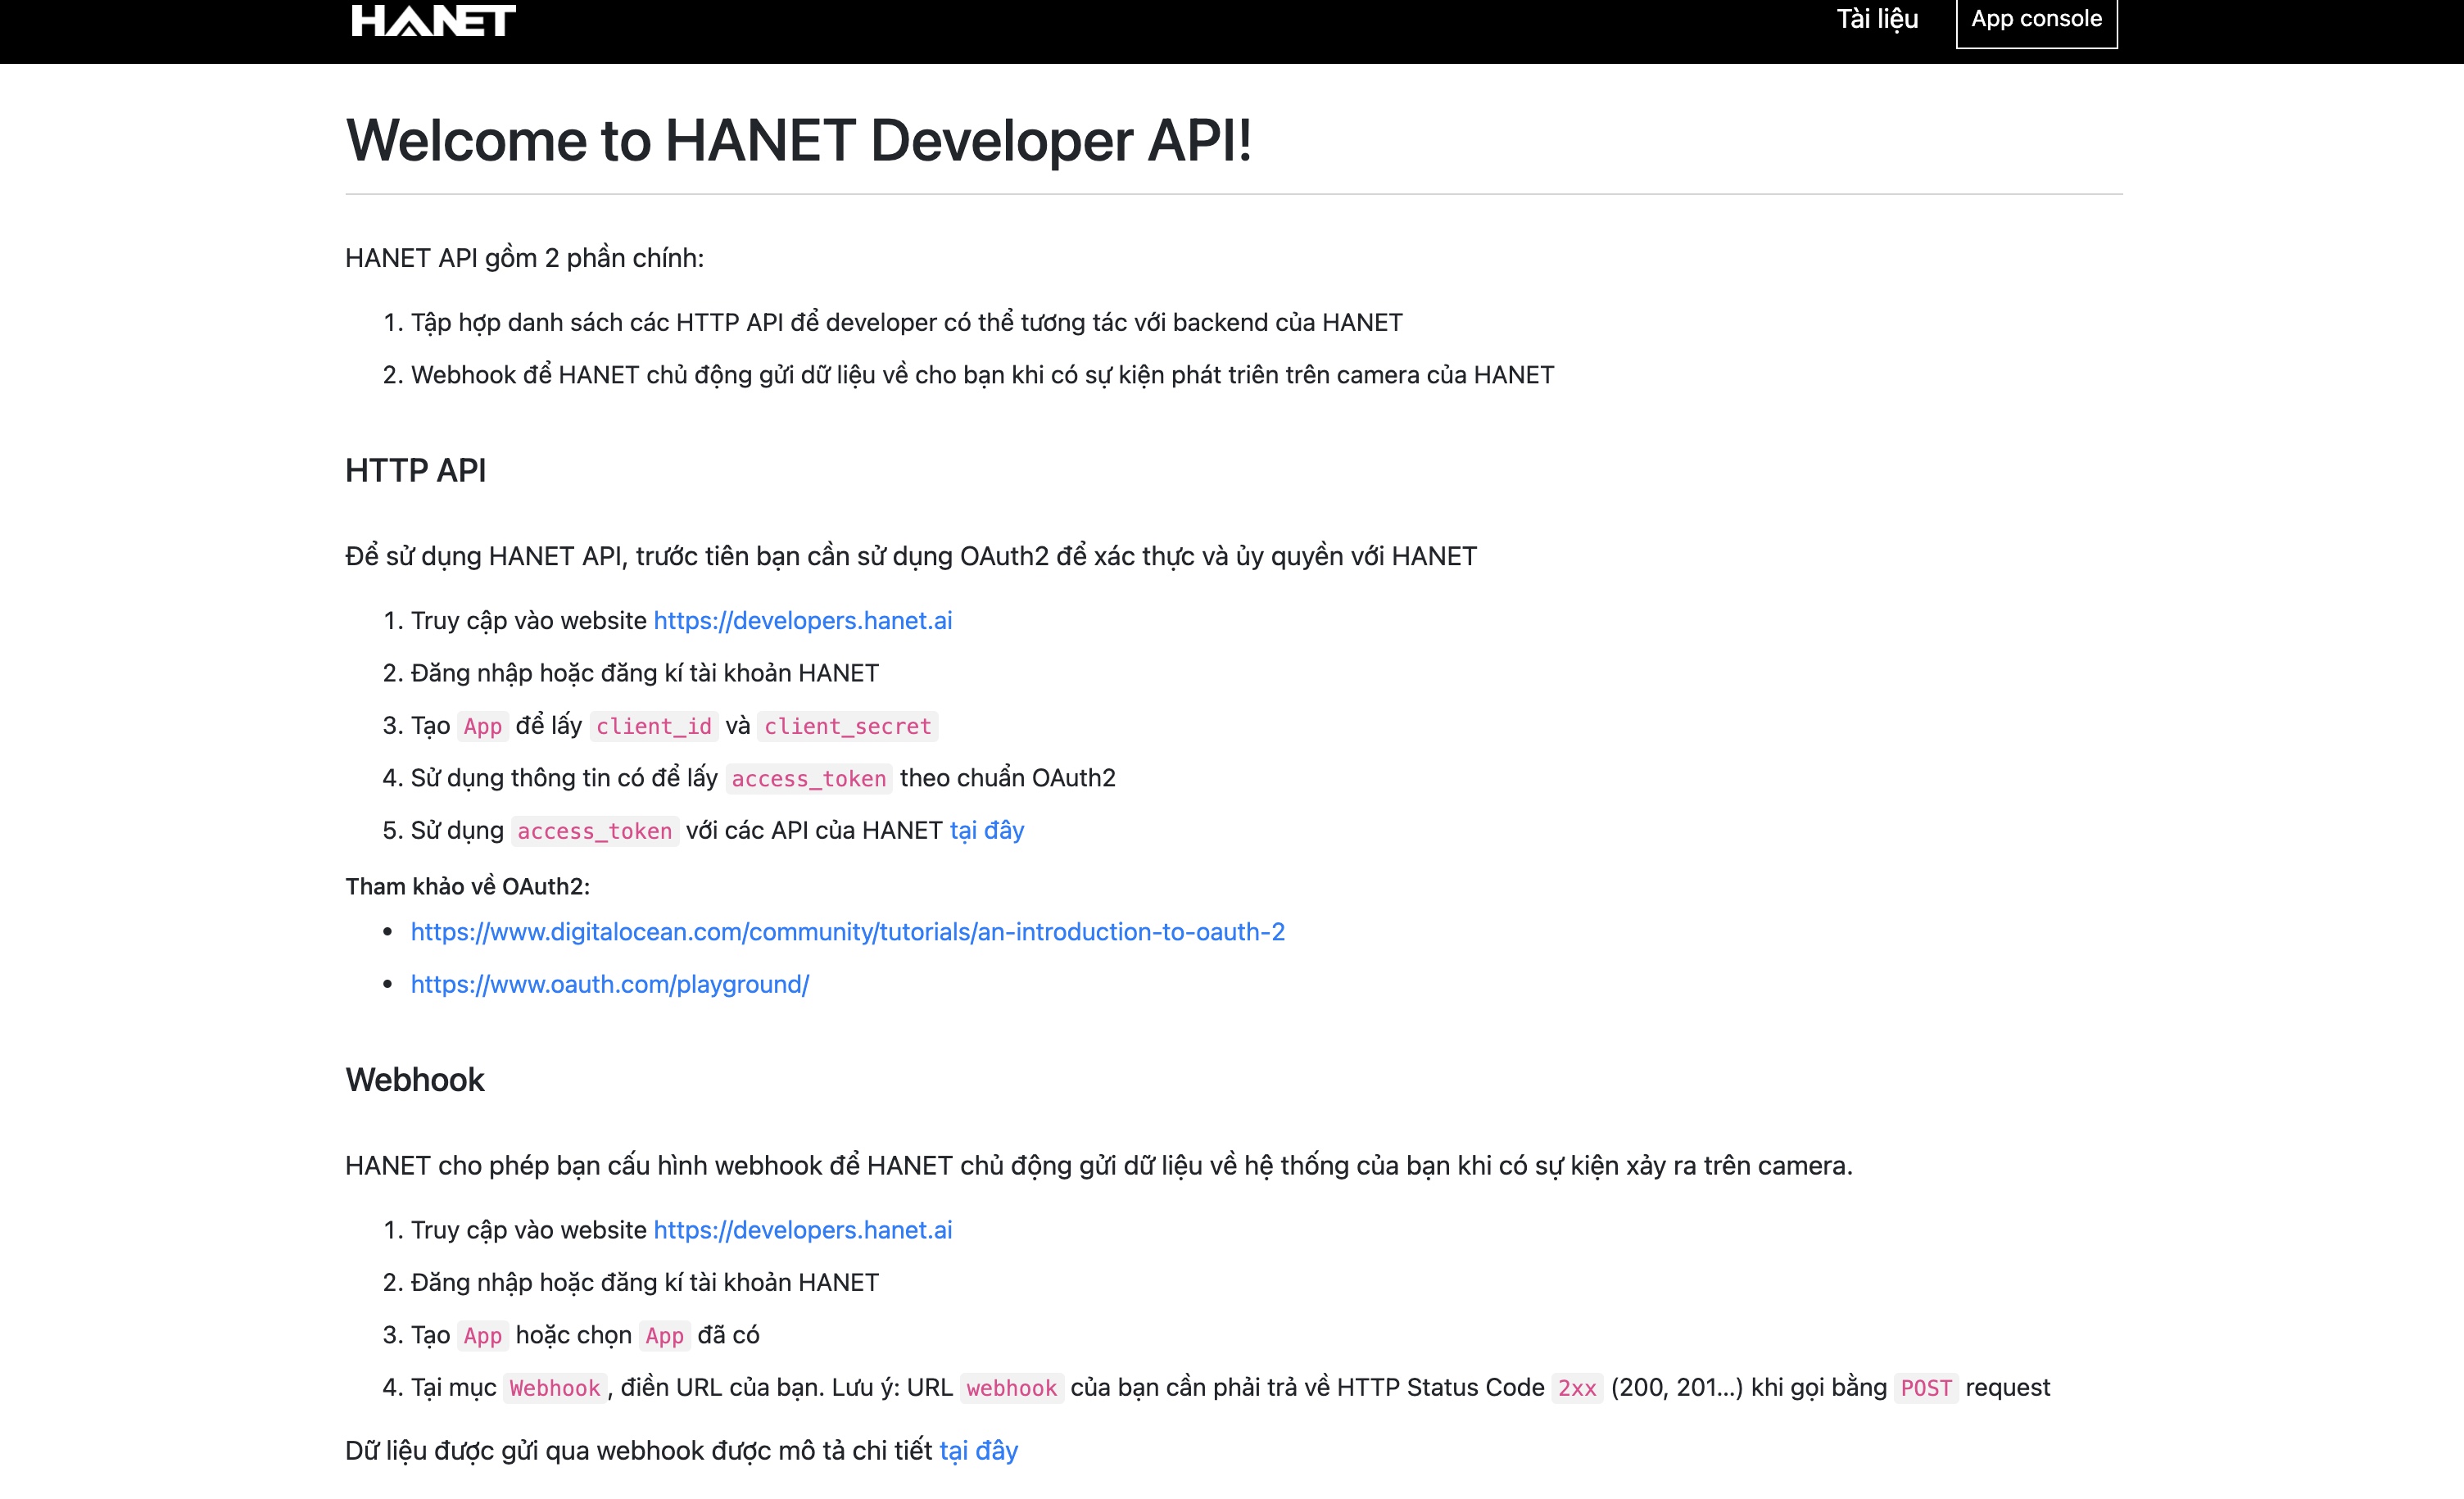Click the Webhook section heading
Image resolution: width=2464 pixels, height=1499 pixels.
pos(414,1080)
